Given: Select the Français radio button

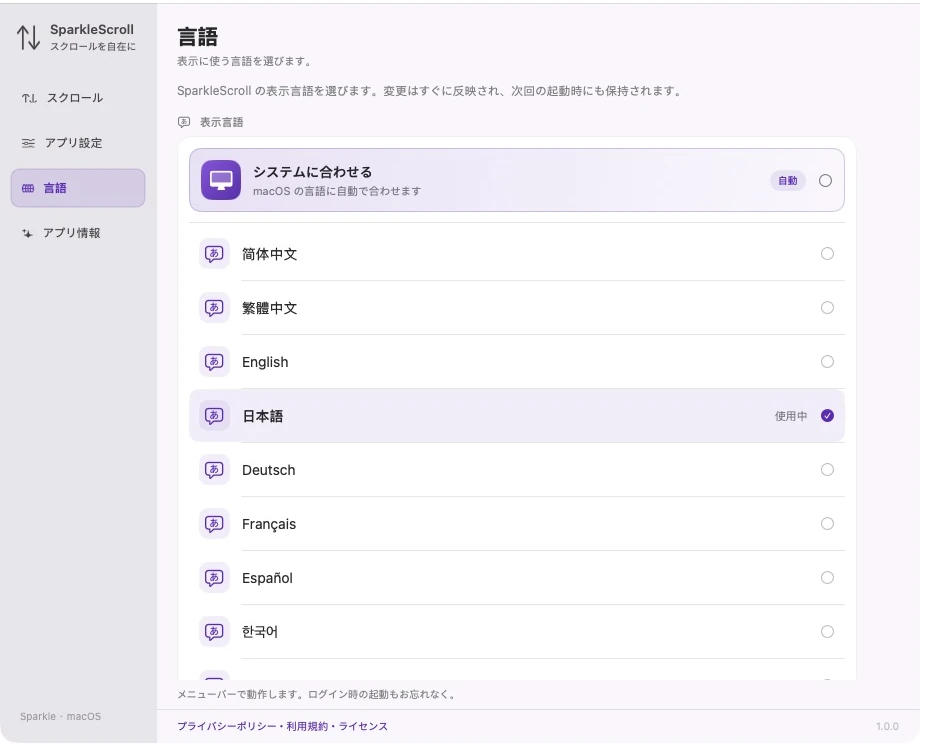Looking at the screenshot, I should coord(827,524).
